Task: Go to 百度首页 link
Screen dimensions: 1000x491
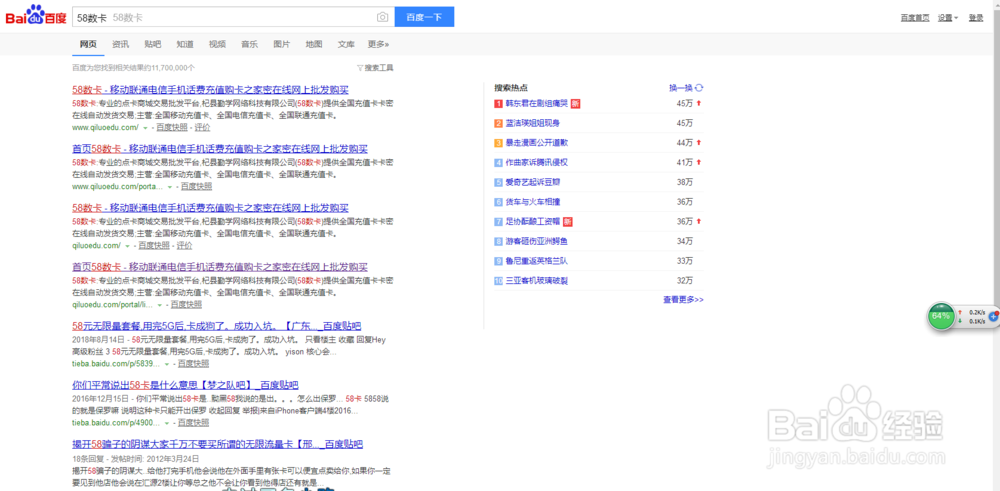Action: tap(915, 18)
